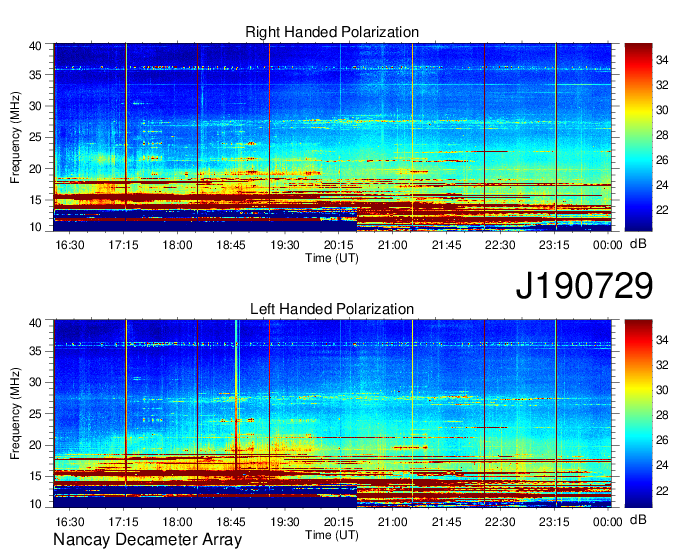
Task: Click the 23:15 time tick under Left Handed plot
Action: pos(554,522)
